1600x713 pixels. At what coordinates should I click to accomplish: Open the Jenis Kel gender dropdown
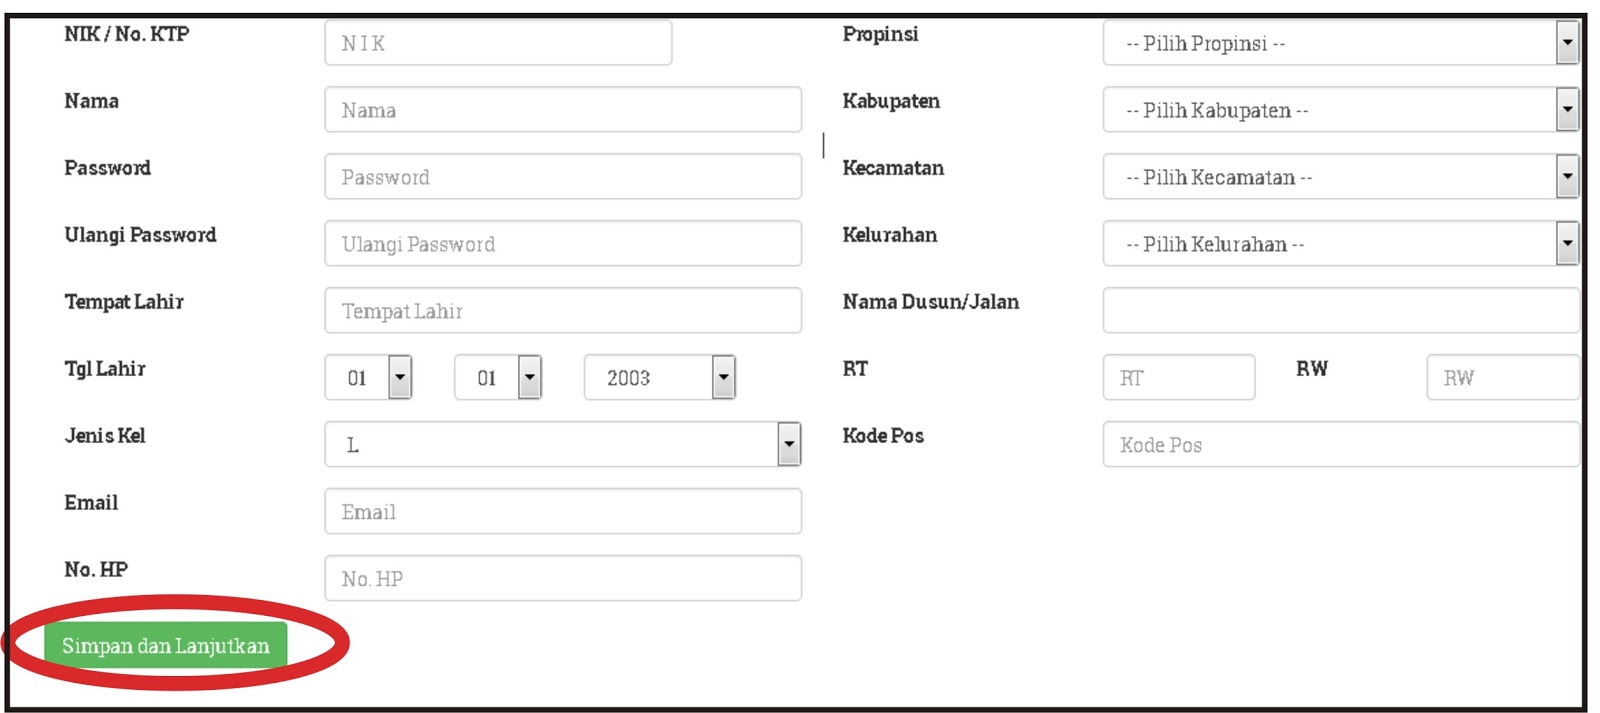click(x=562, y=444)
